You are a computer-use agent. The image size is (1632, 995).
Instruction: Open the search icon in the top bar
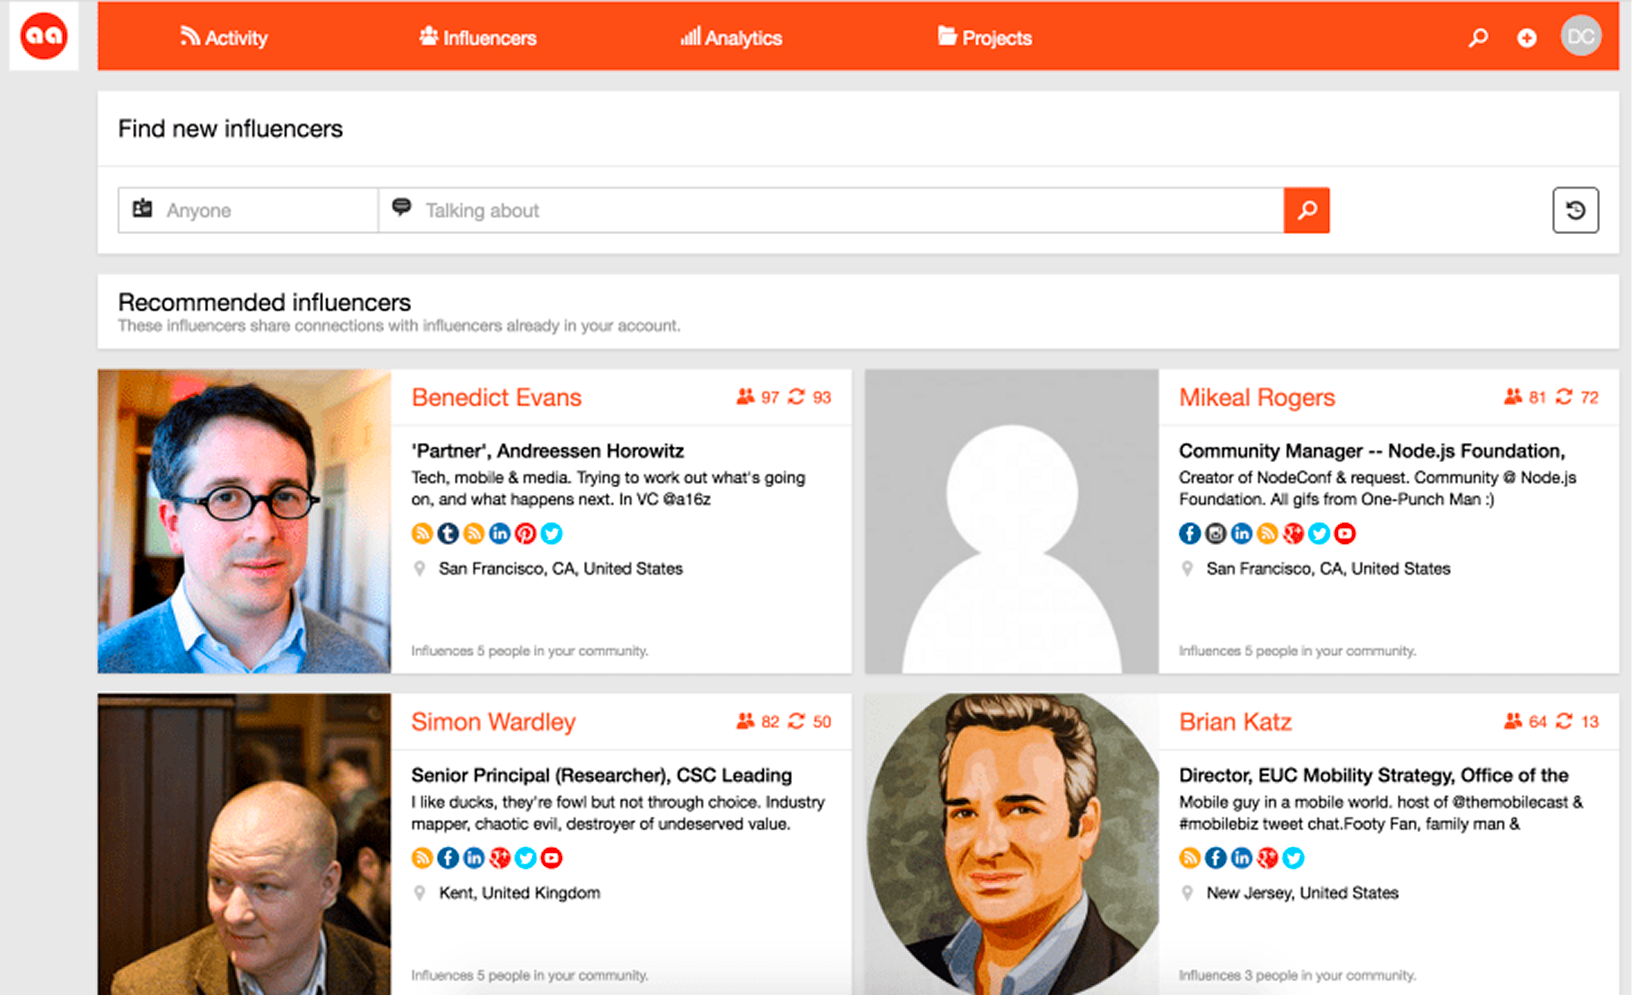(x=1478, y=38)
